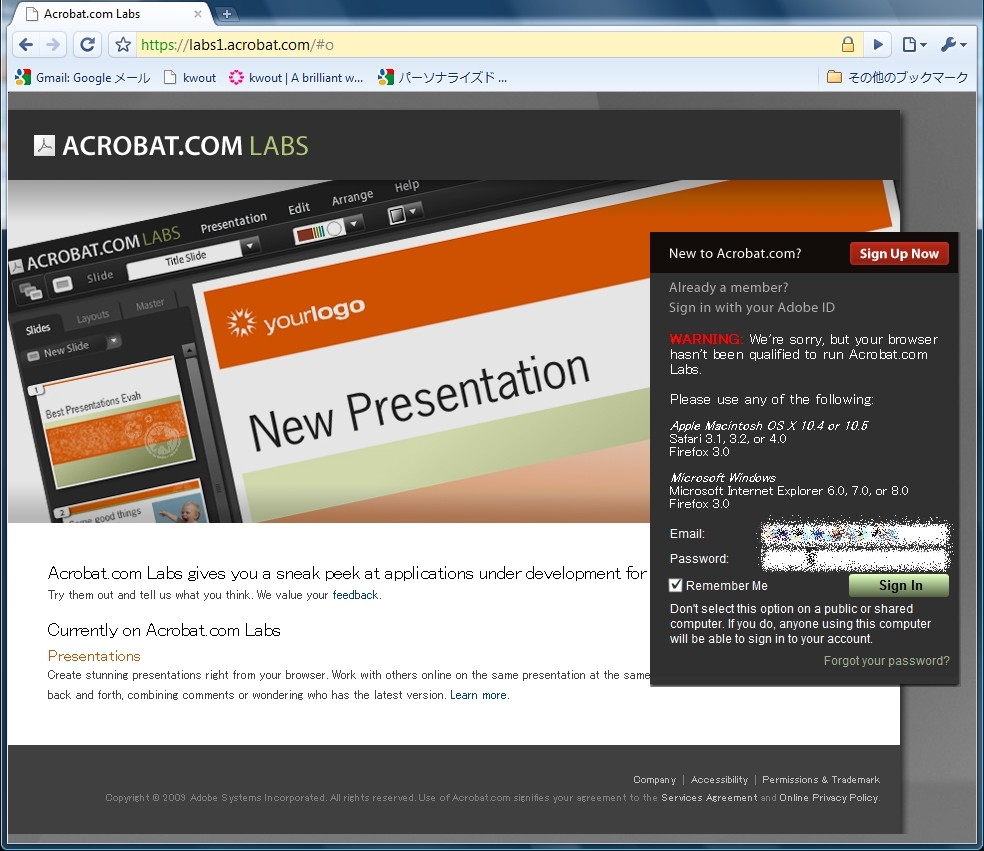
Task: Click the color theme swatch in preview toolbar
Action: click(x=319, y=232)
